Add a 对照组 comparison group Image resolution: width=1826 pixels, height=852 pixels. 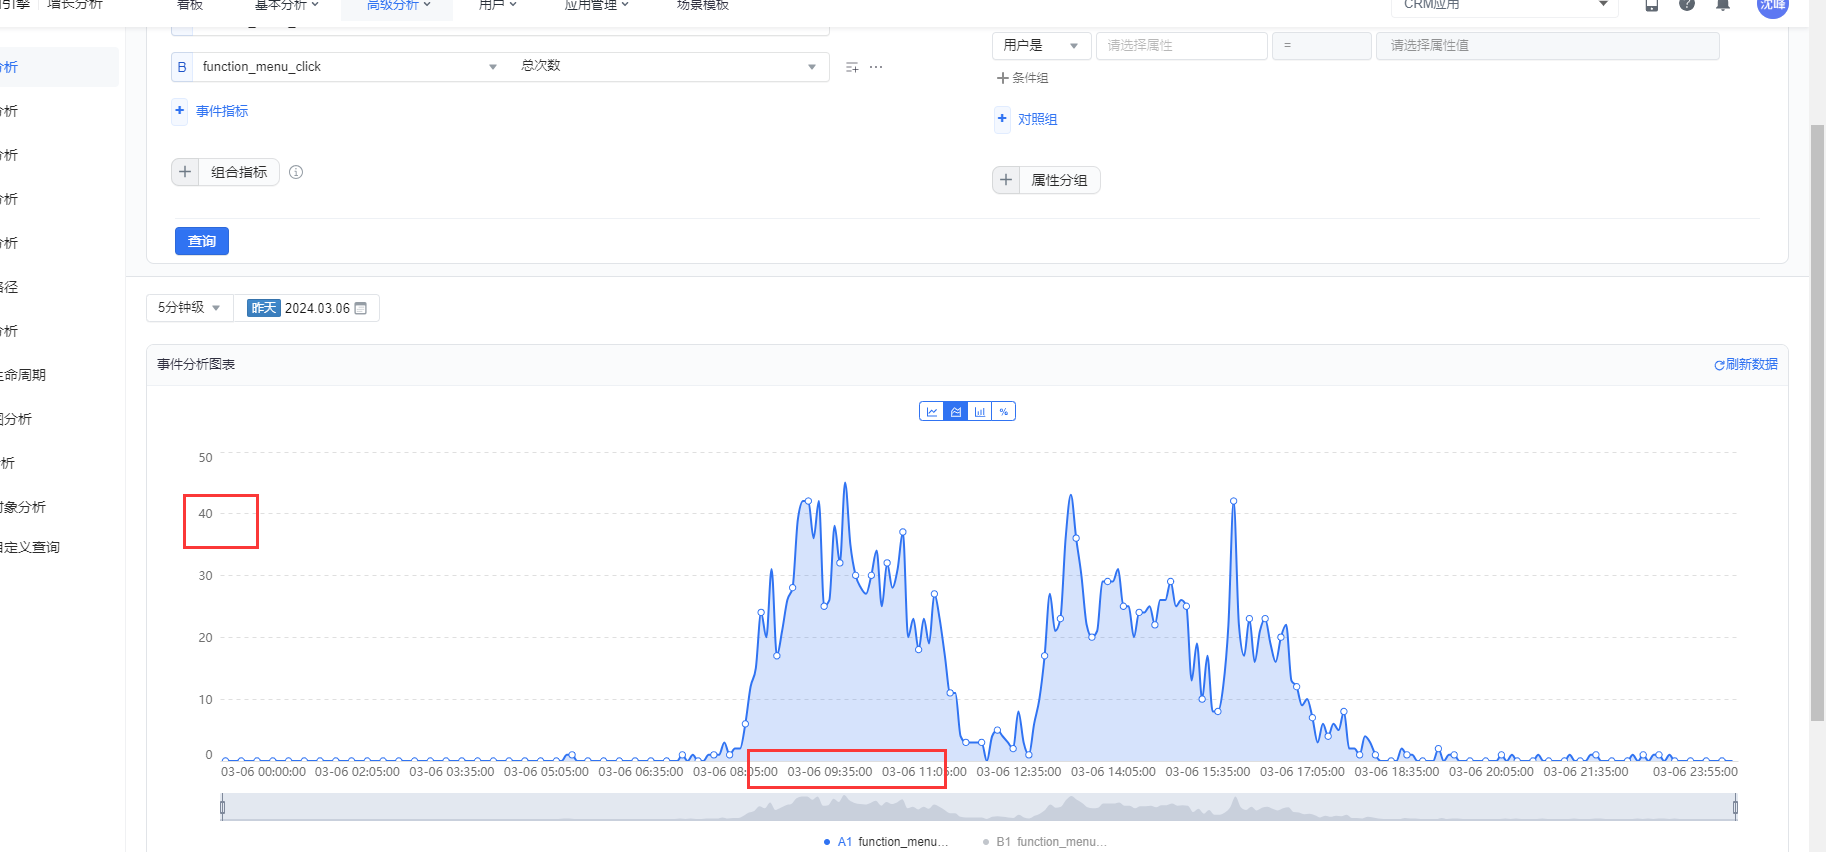[1027, 119]
